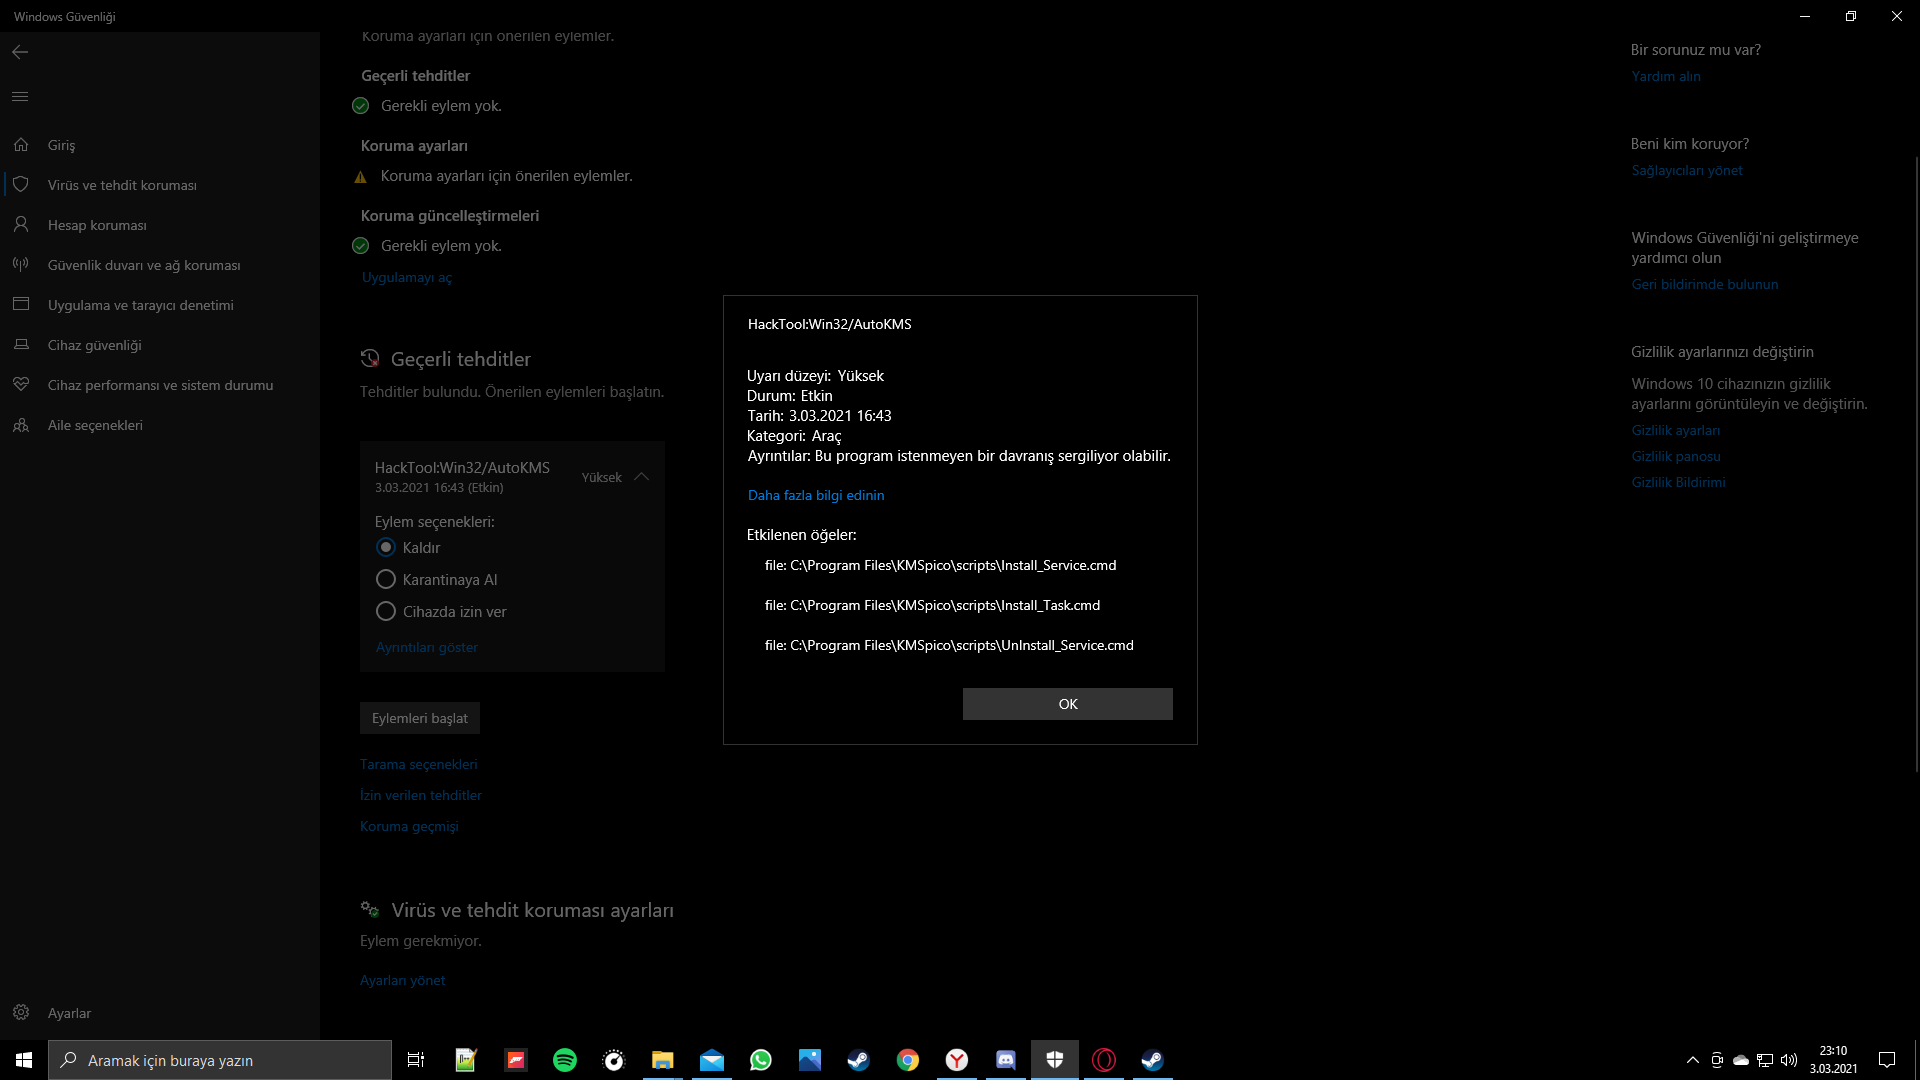
Task: Click the Cihaz performansı heart icon
Action: (x=21, y=385)
